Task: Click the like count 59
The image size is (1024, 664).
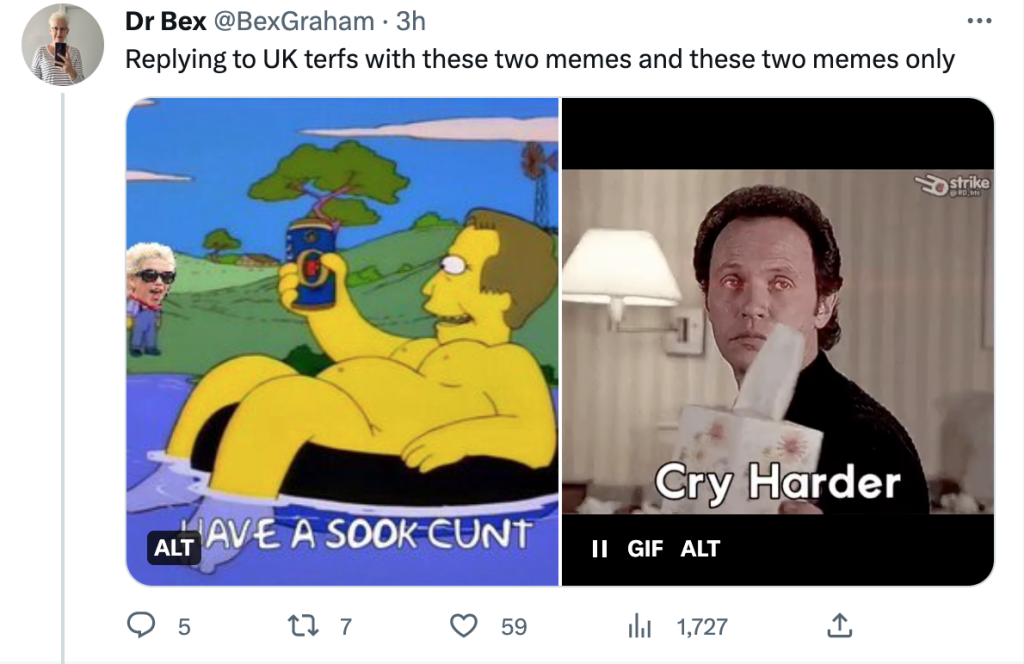Action: (514, 627)
